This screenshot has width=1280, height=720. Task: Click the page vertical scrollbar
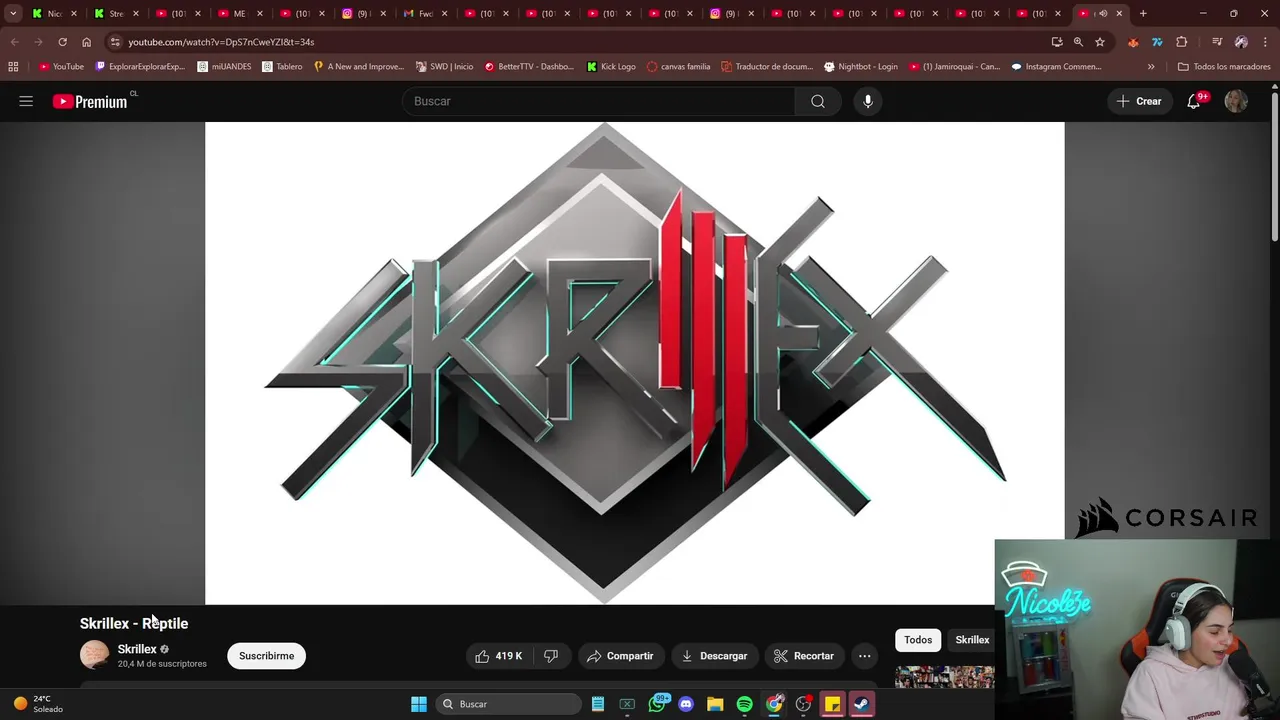click(x=1274, y=165)
